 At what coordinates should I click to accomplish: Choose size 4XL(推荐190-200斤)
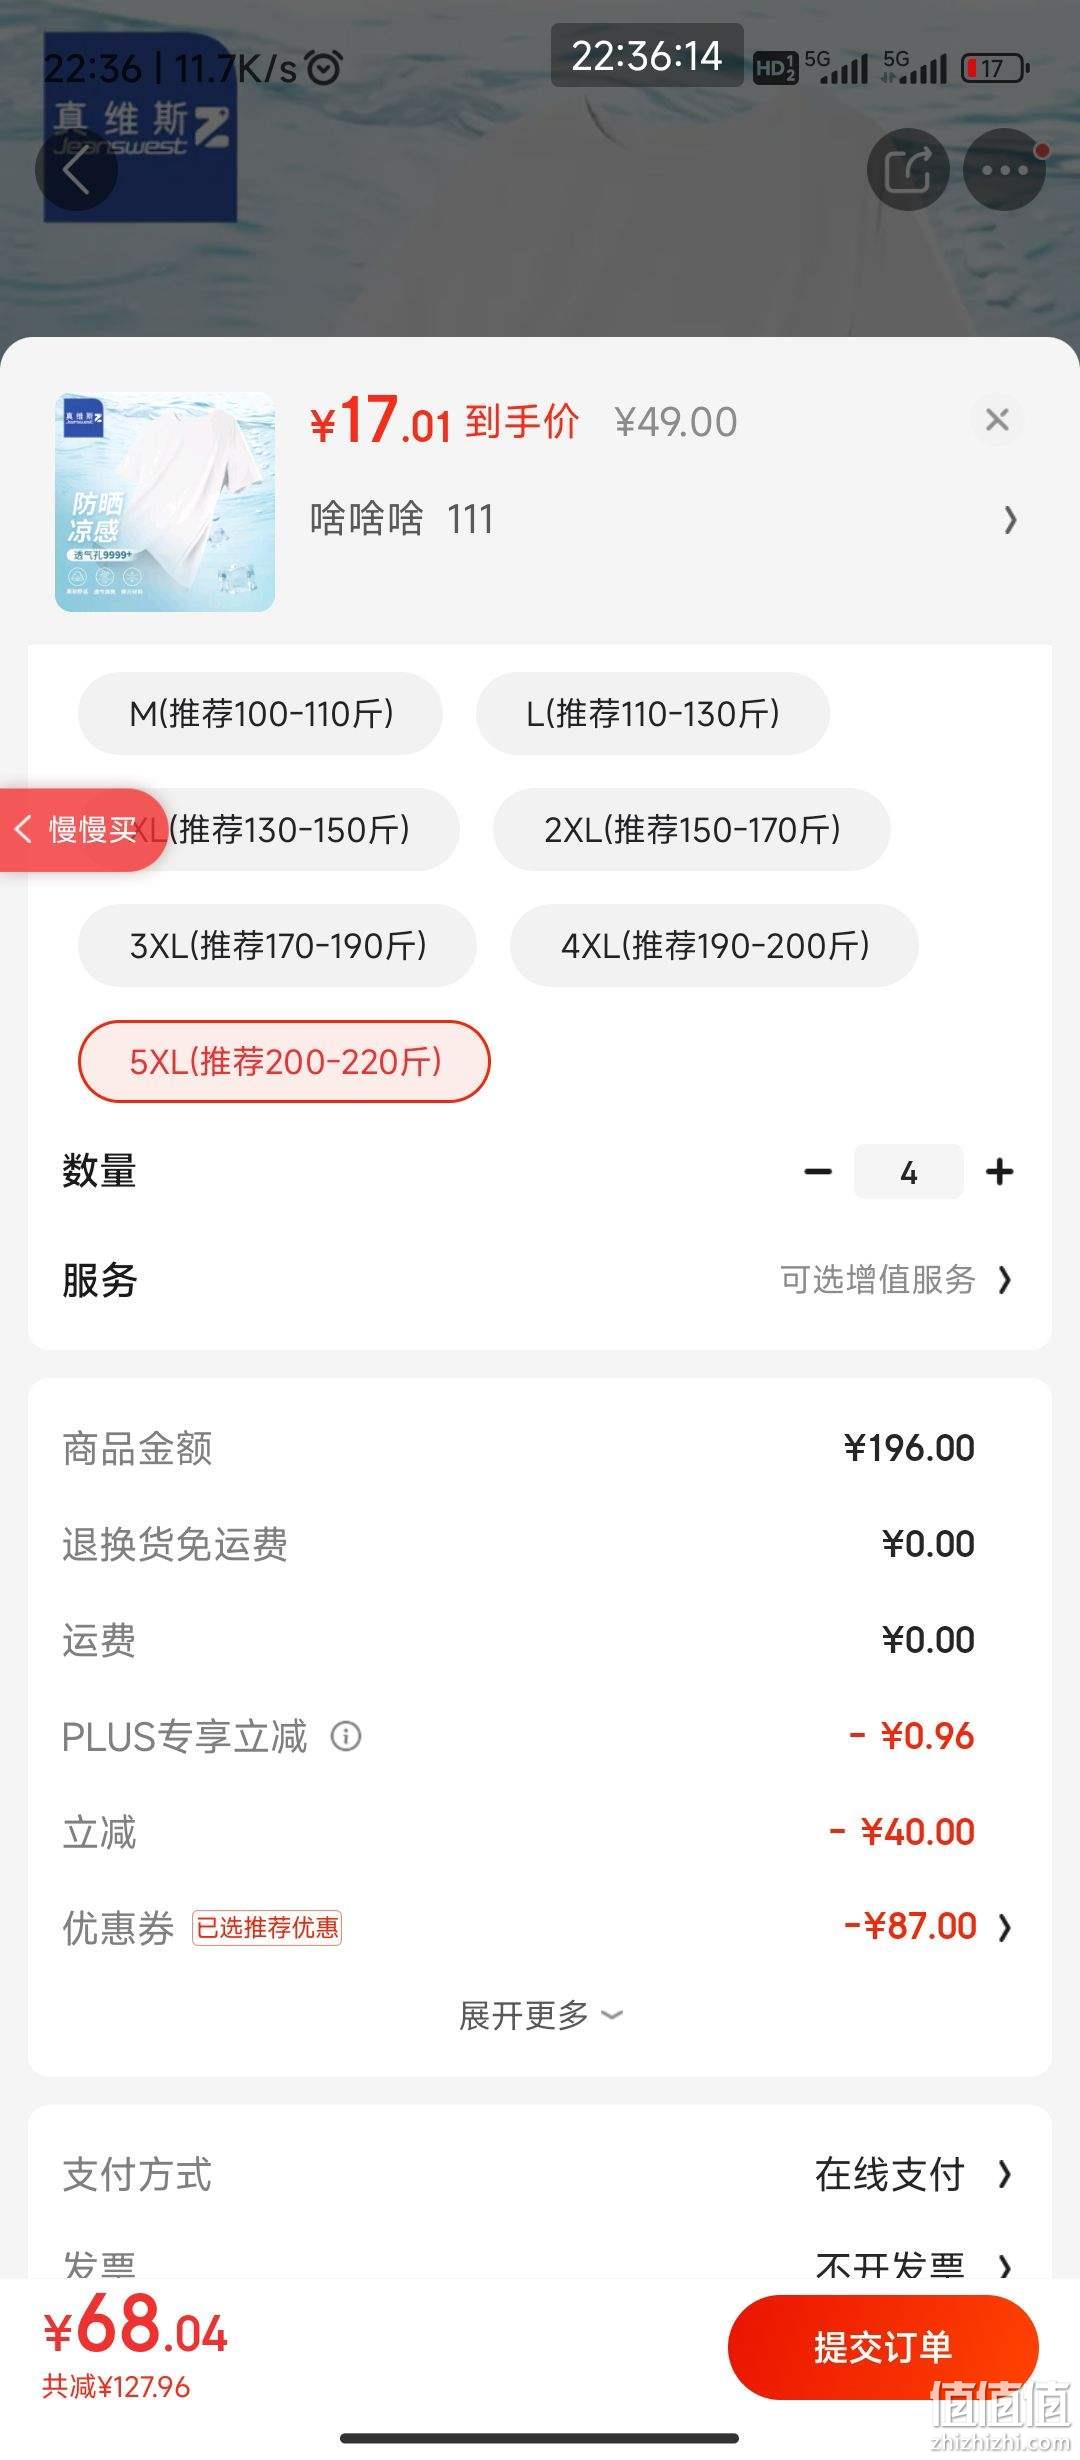coord(714,946)
